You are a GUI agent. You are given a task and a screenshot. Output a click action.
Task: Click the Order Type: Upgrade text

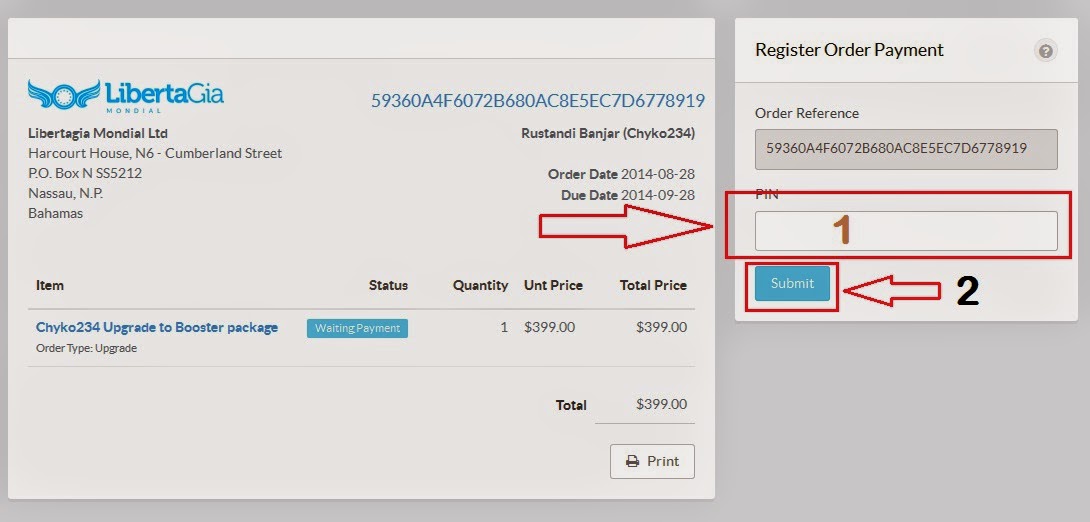coord(86,348)
